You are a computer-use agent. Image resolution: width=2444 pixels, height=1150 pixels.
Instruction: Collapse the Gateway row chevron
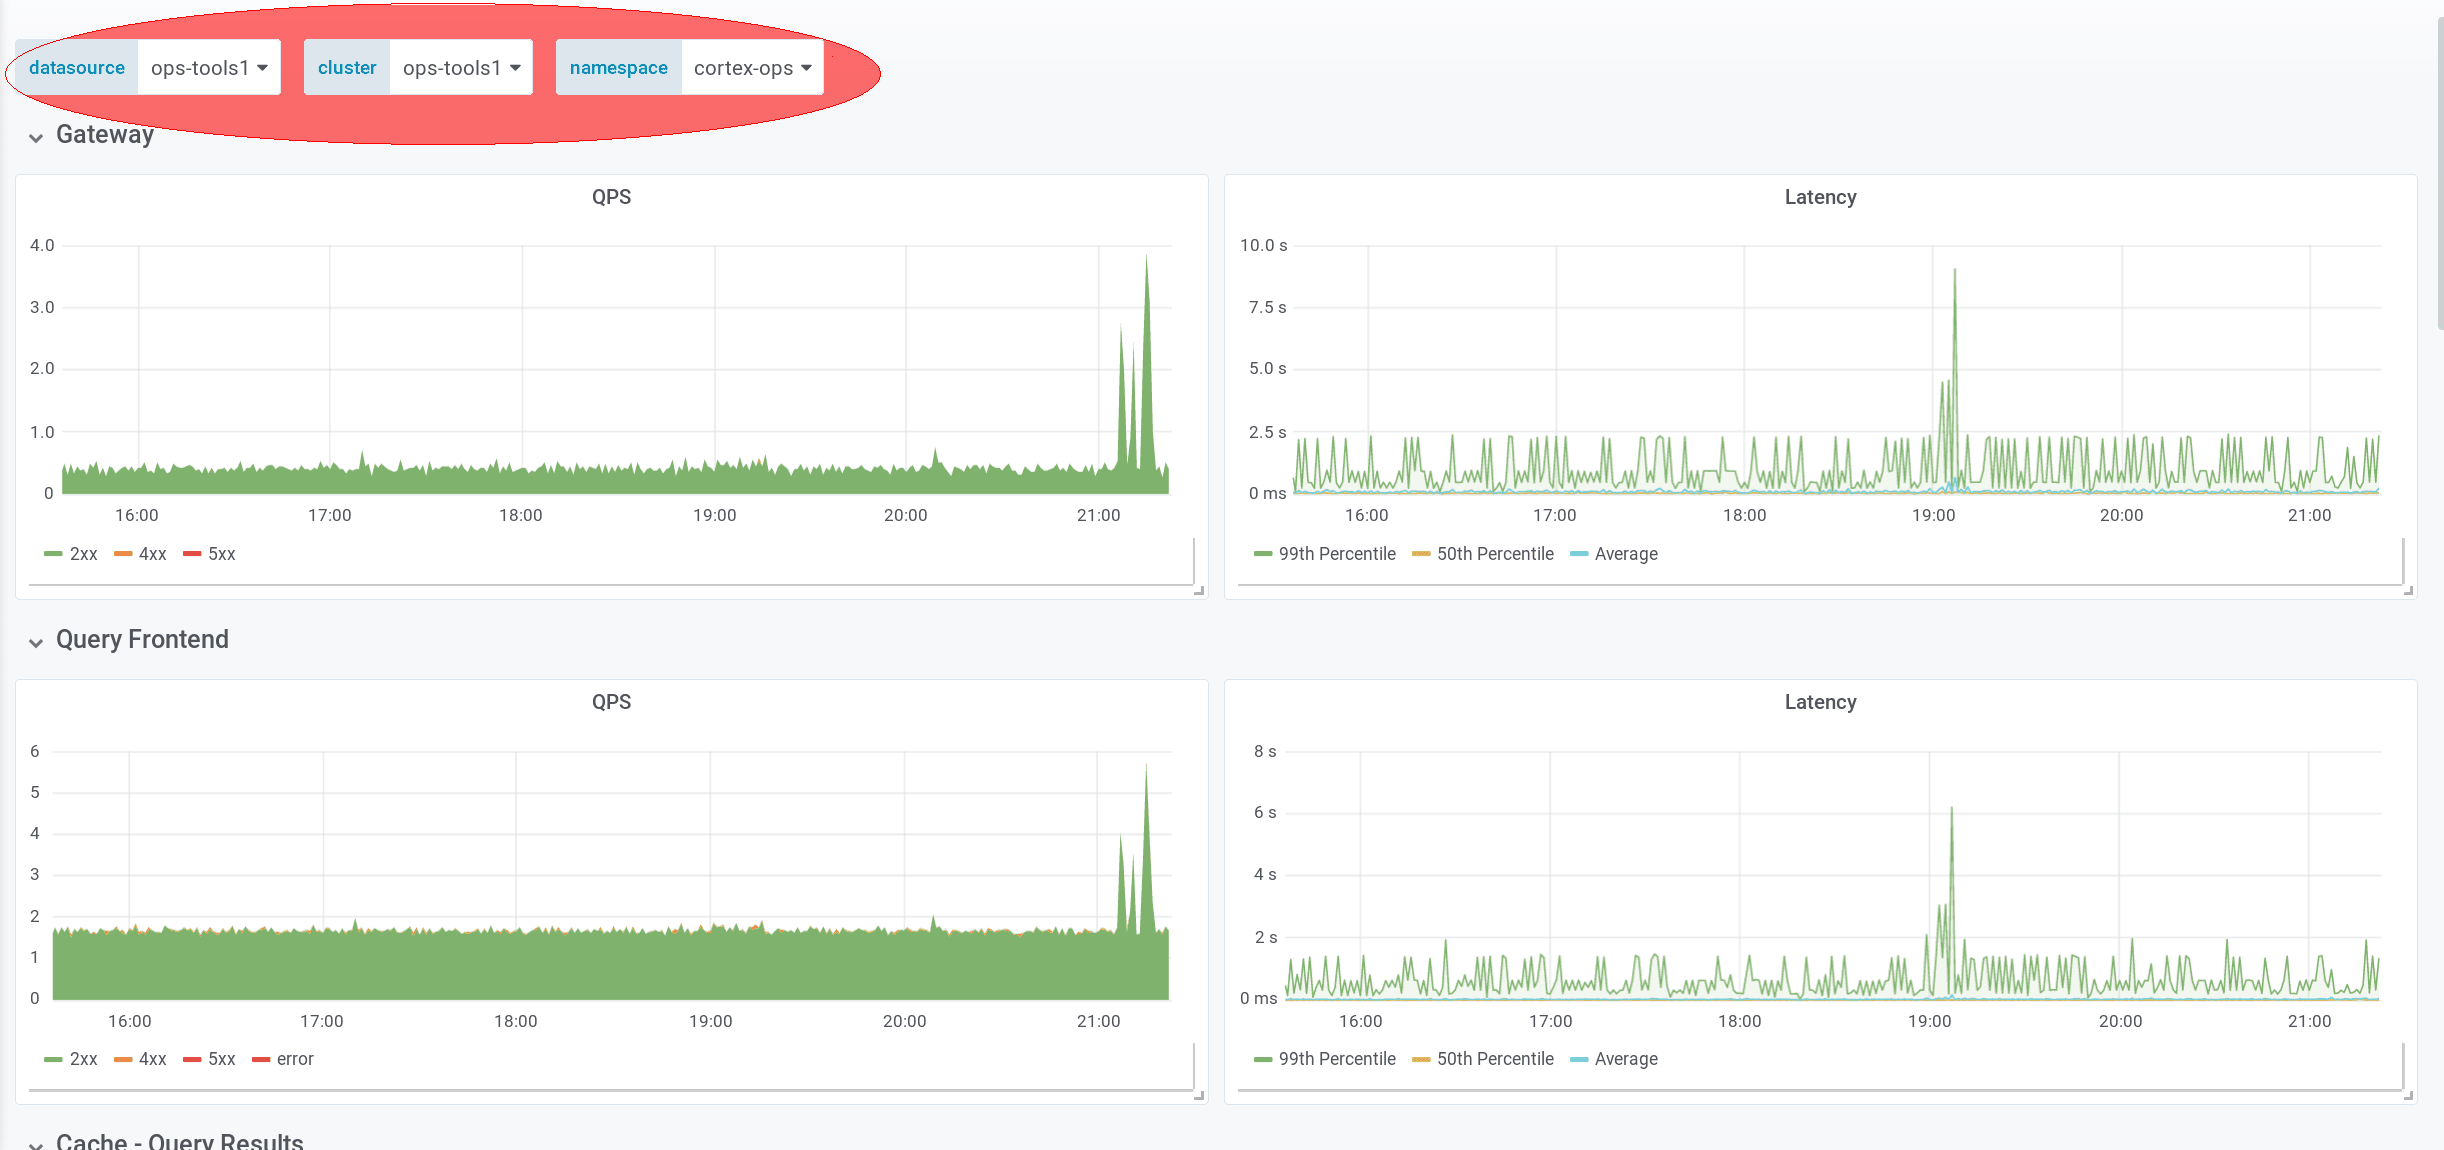click(36, 138)
